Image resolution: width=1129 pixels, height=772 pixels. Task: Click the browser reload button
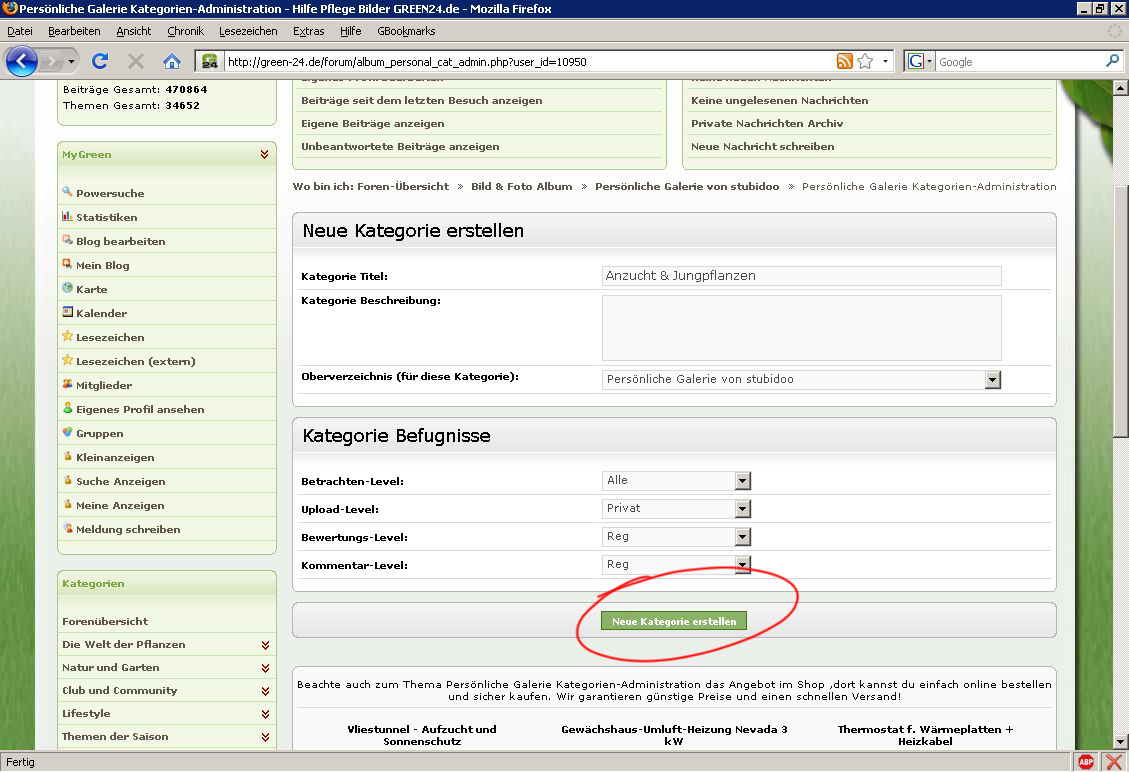pos(100,61)
